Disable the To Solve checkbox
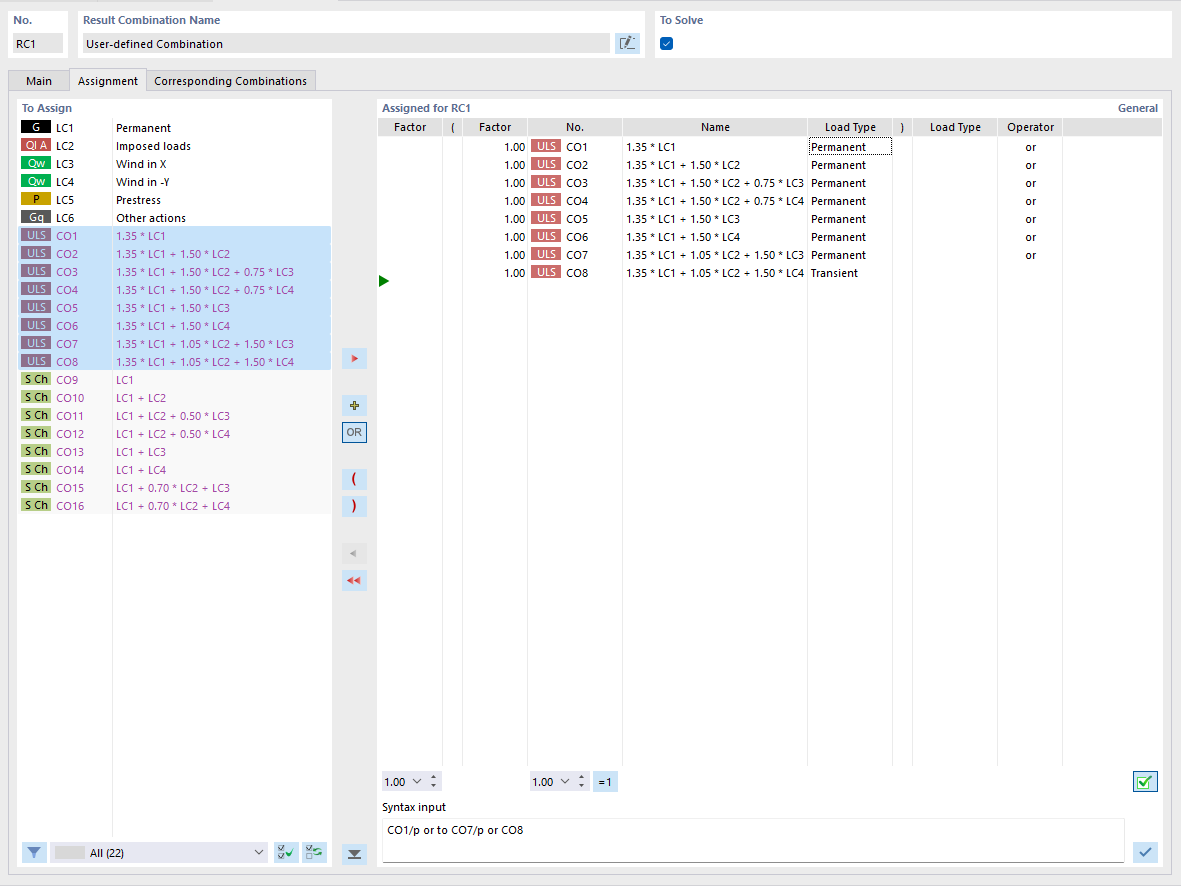 pos(666,43)
